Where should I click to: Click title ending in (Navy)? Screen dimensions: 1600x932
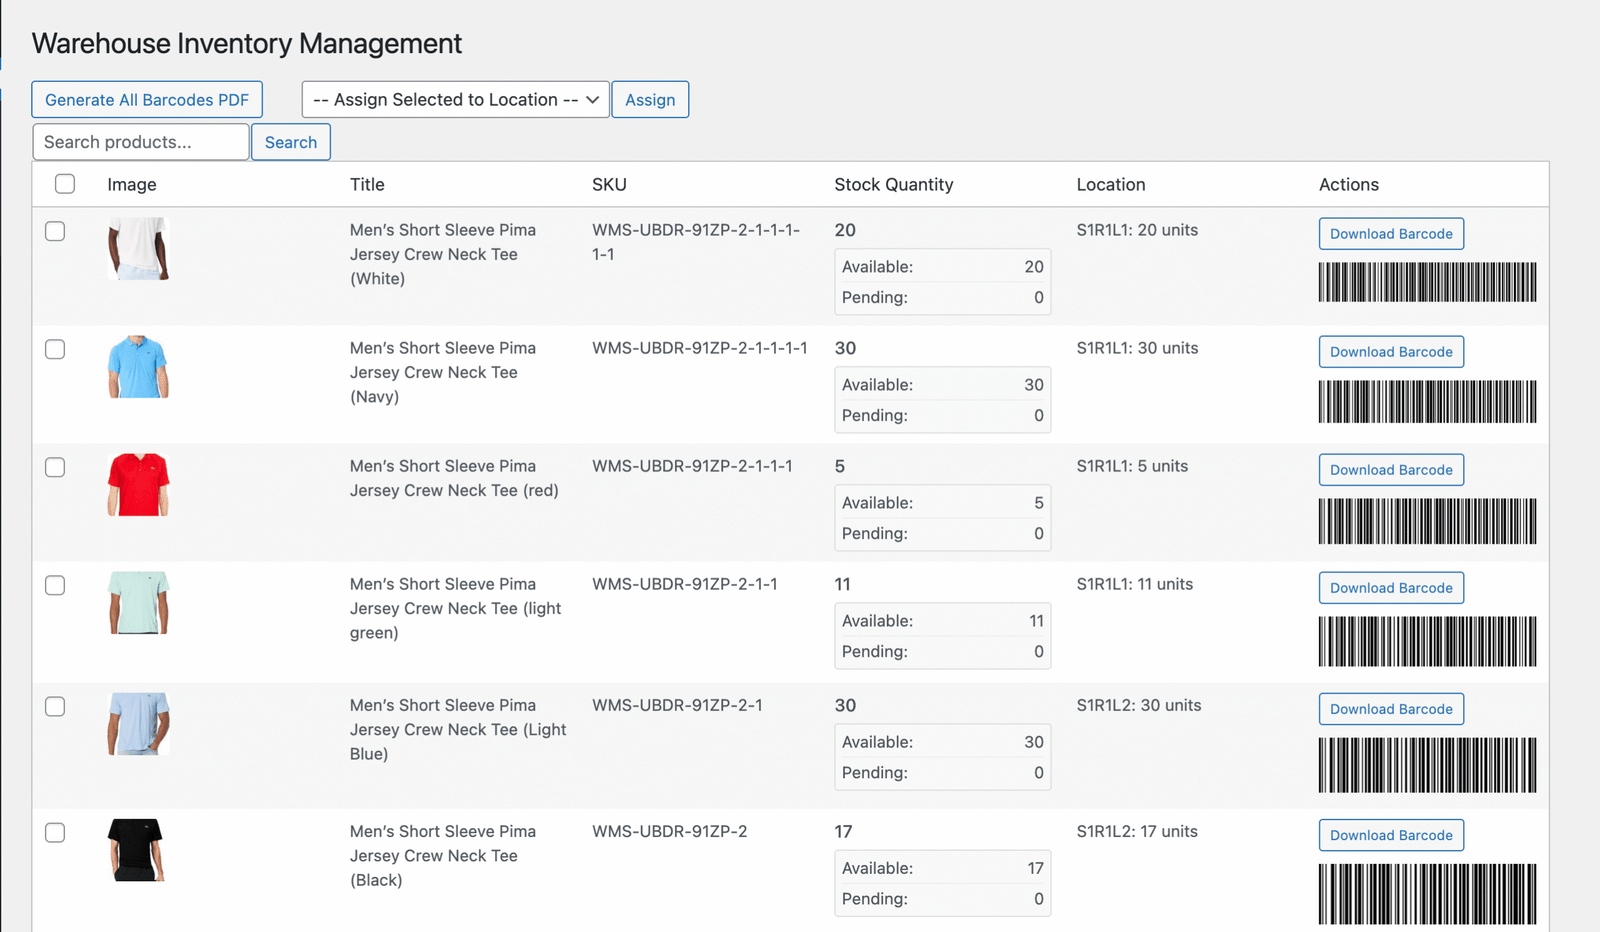click(x=443, y=372)
